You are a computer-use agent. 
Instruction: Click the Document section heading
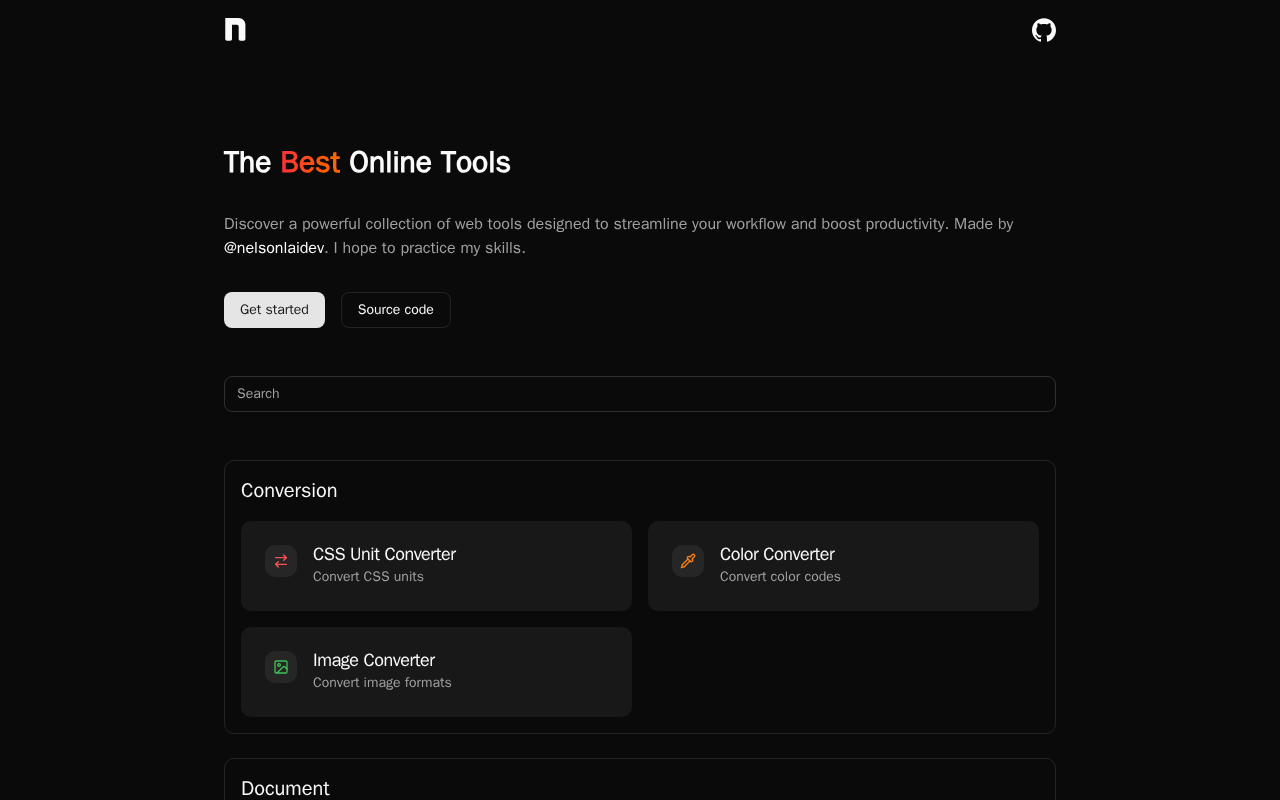pos(285,788)
